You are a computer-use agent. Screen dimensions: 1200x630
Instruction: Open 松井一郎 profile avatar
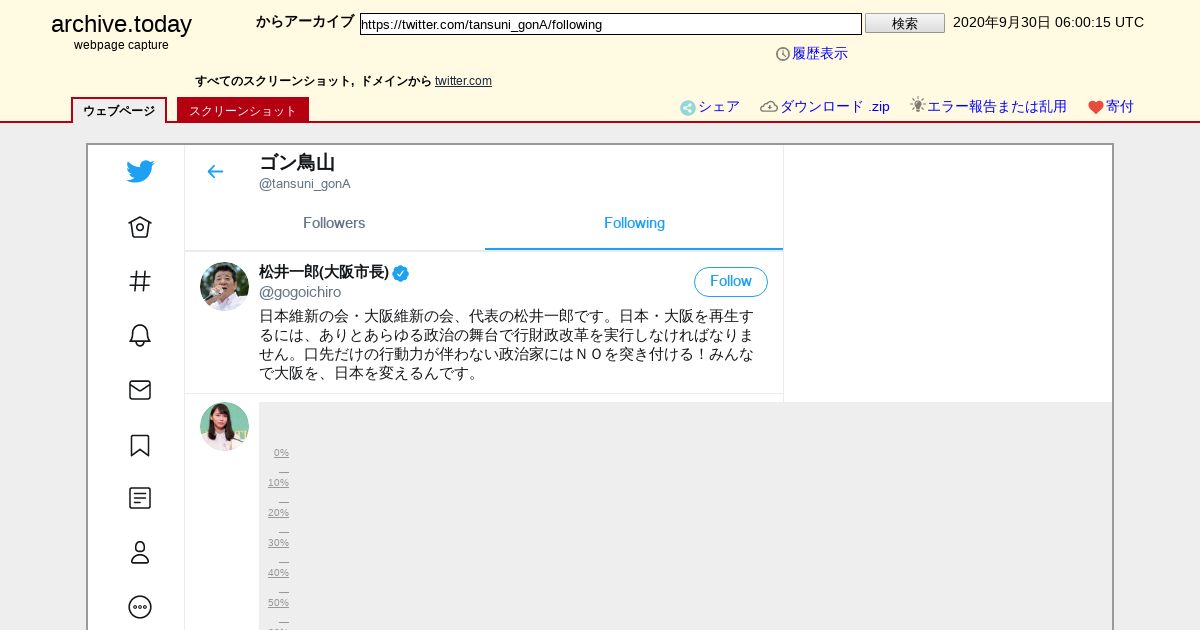click(224, 287)
